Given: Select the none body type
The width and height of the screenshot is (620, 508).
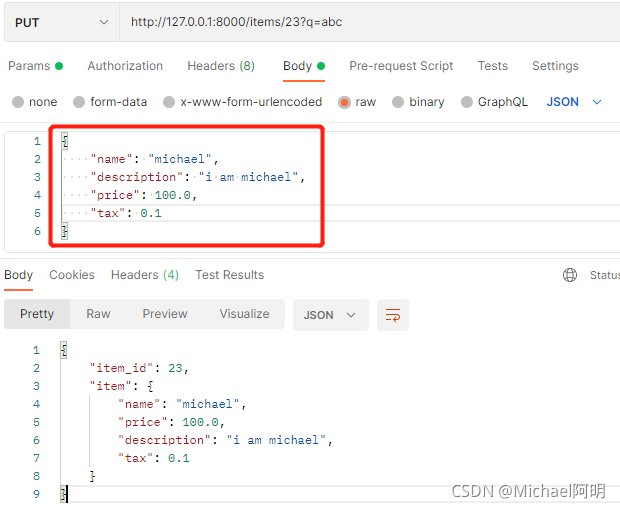Looking at the screenshot, I should tap(35, 102).
